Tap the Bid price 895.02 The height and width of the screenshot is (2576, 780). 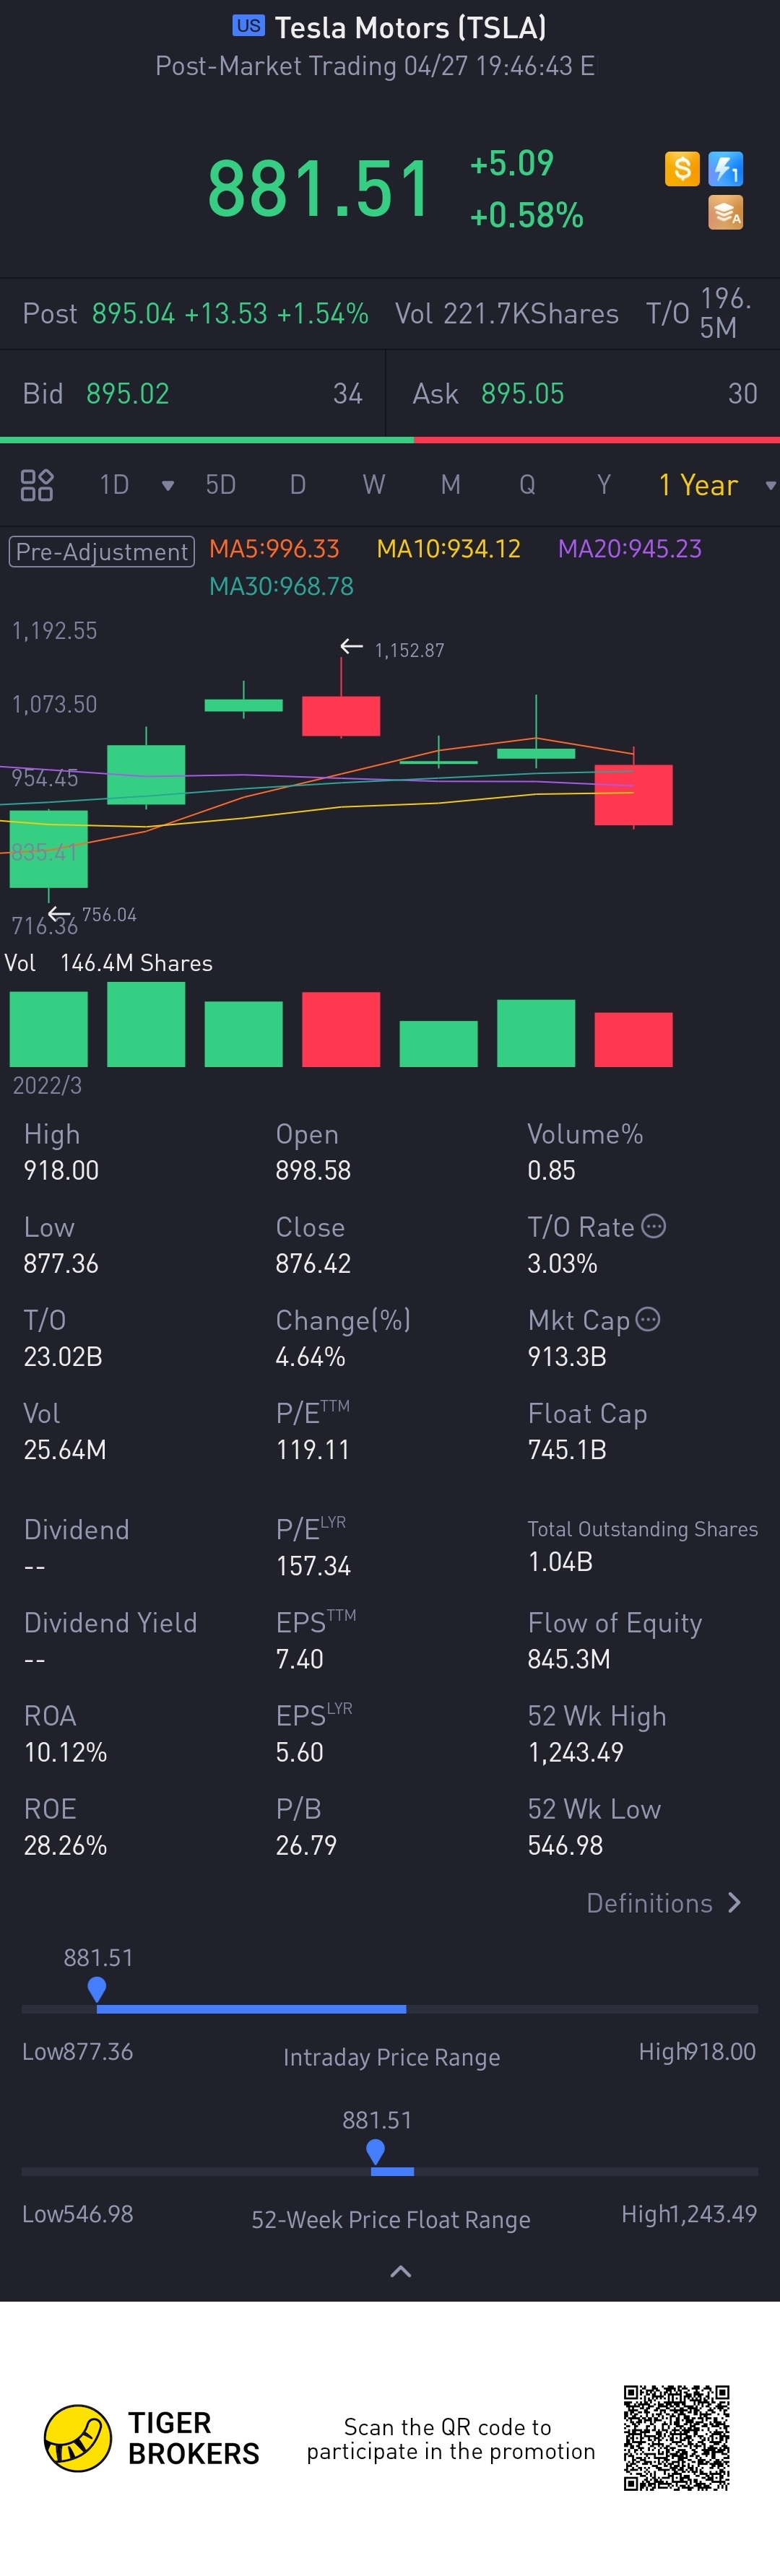127,394
